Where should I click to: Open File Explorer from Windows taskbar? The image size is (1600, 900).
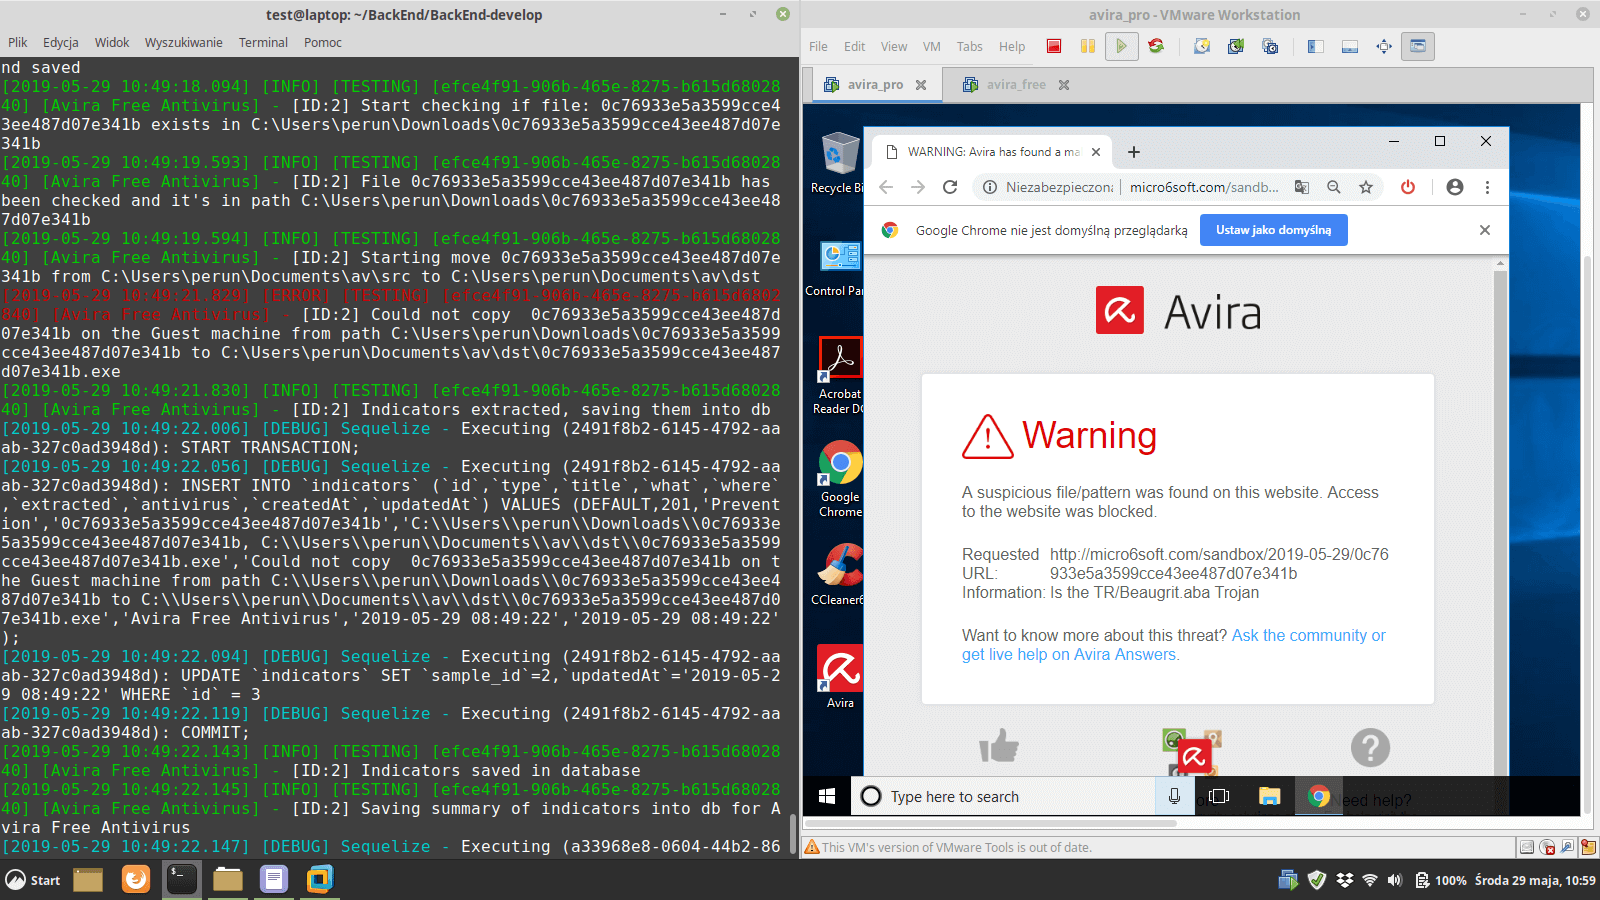click(1269, 796)
